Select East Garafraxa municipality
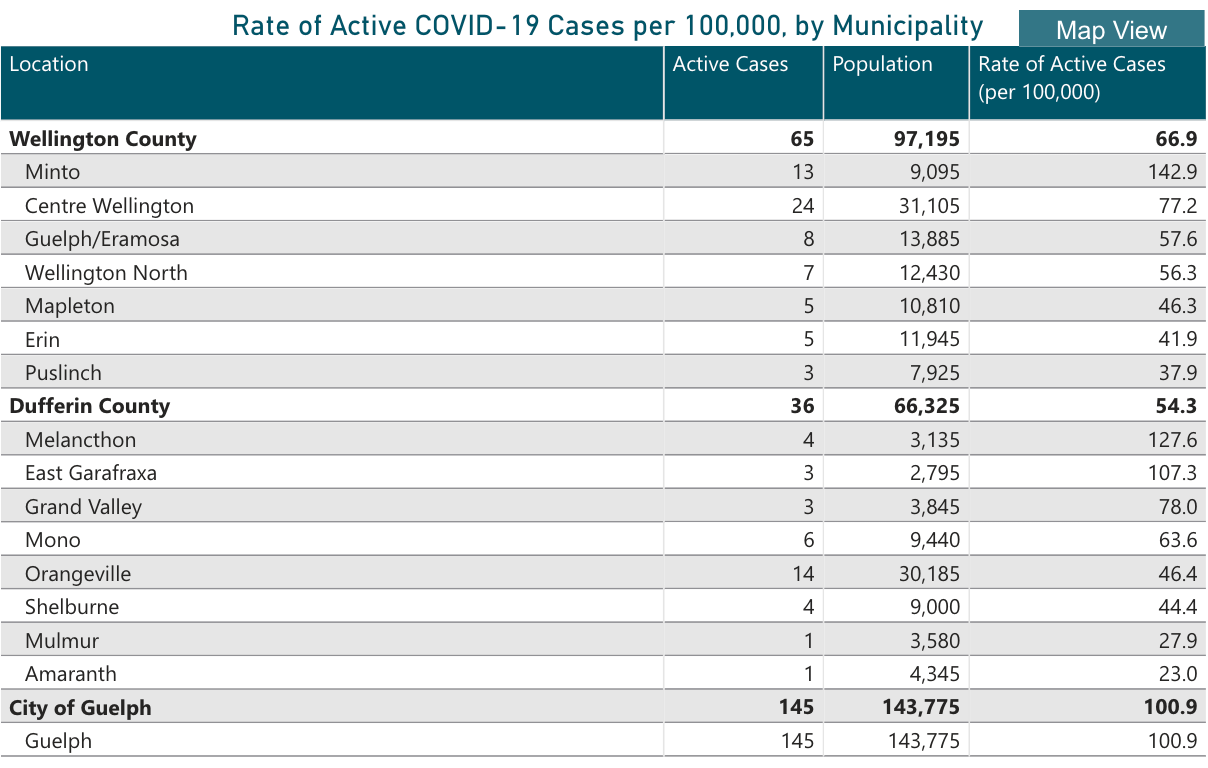The height and width of the screenshot is (768, 1208). (91, 473)
